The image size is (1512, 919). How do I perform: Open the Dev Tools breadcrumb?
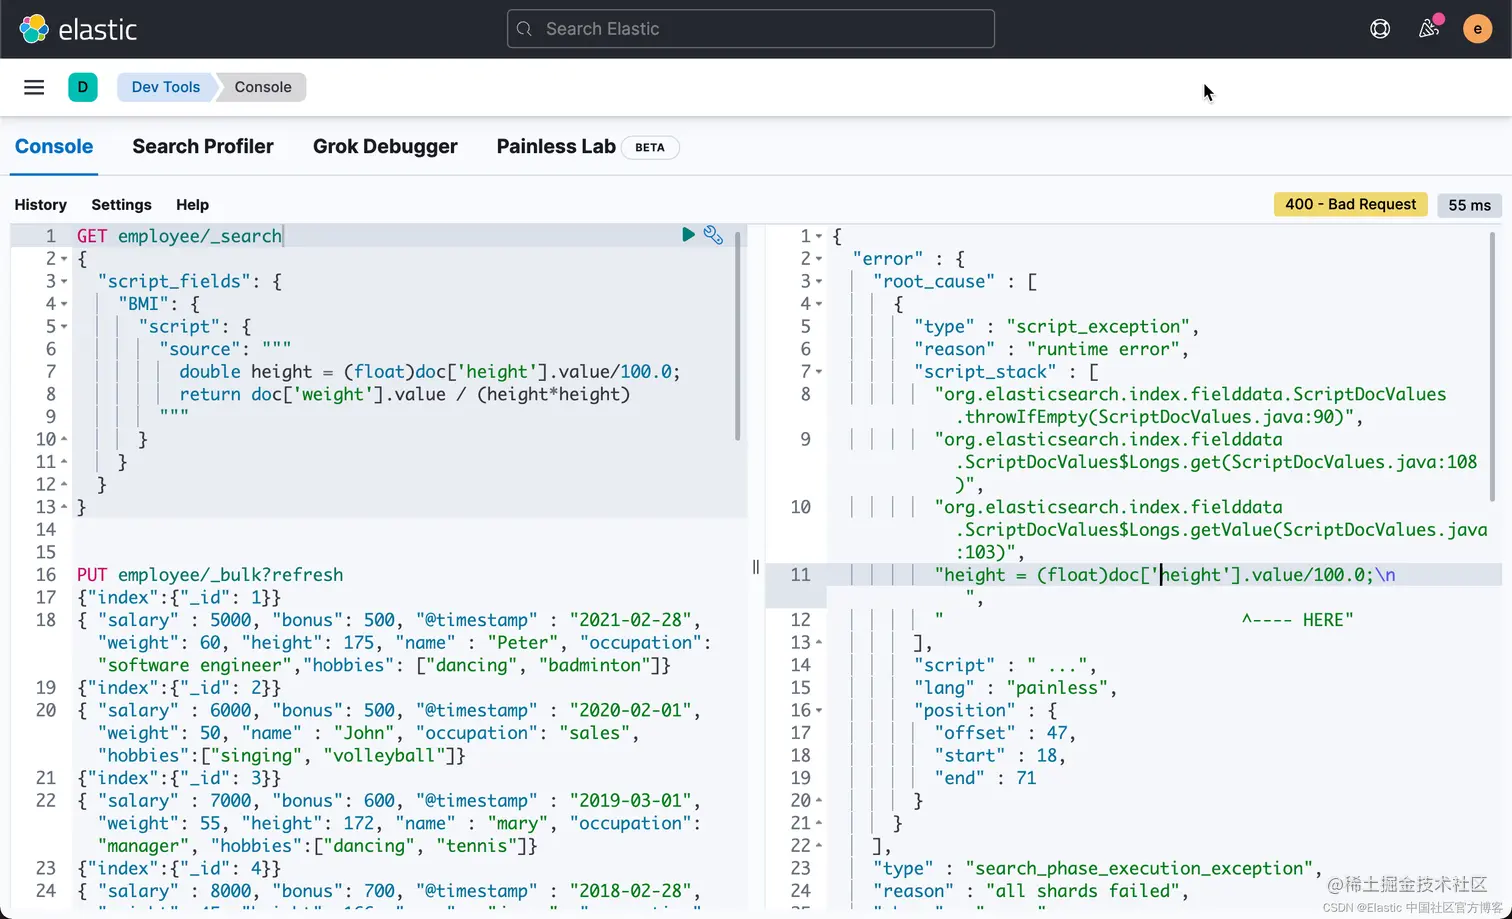[166, 87]
